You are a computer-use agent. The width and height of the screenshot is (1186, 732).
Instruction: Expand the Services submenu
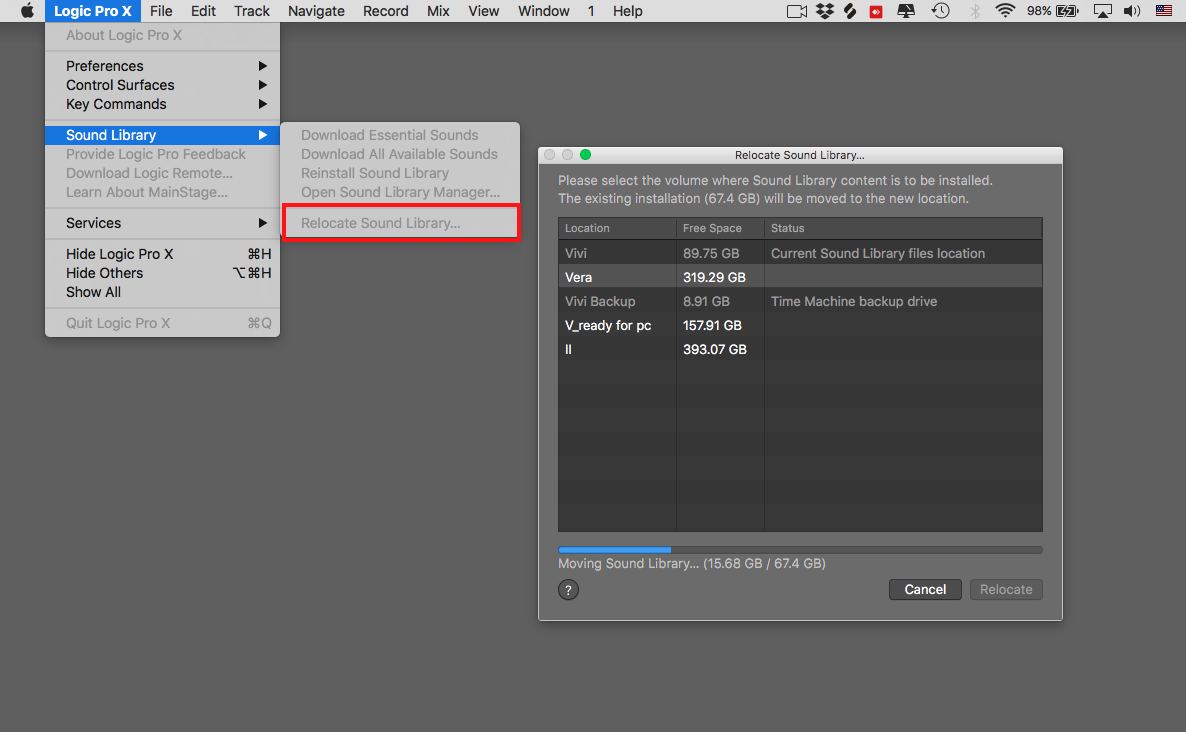162,223
